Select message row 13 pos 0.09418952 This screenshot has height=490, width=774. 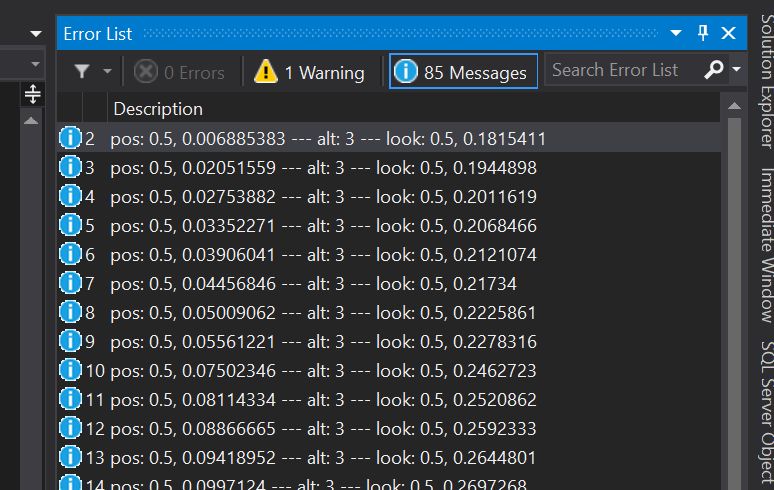click(x=389, y=458)
